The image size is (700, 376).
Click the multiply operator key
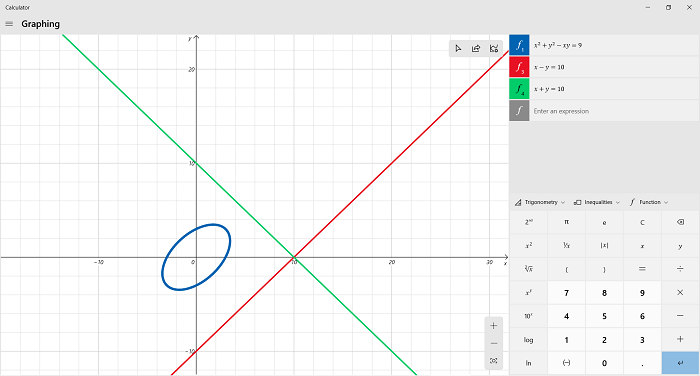pos(680,292)
